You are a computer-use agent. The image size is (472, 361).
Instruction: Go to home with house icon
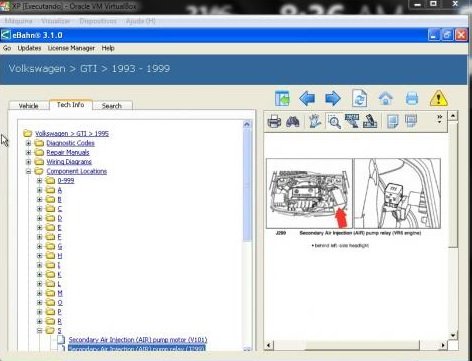386,99
